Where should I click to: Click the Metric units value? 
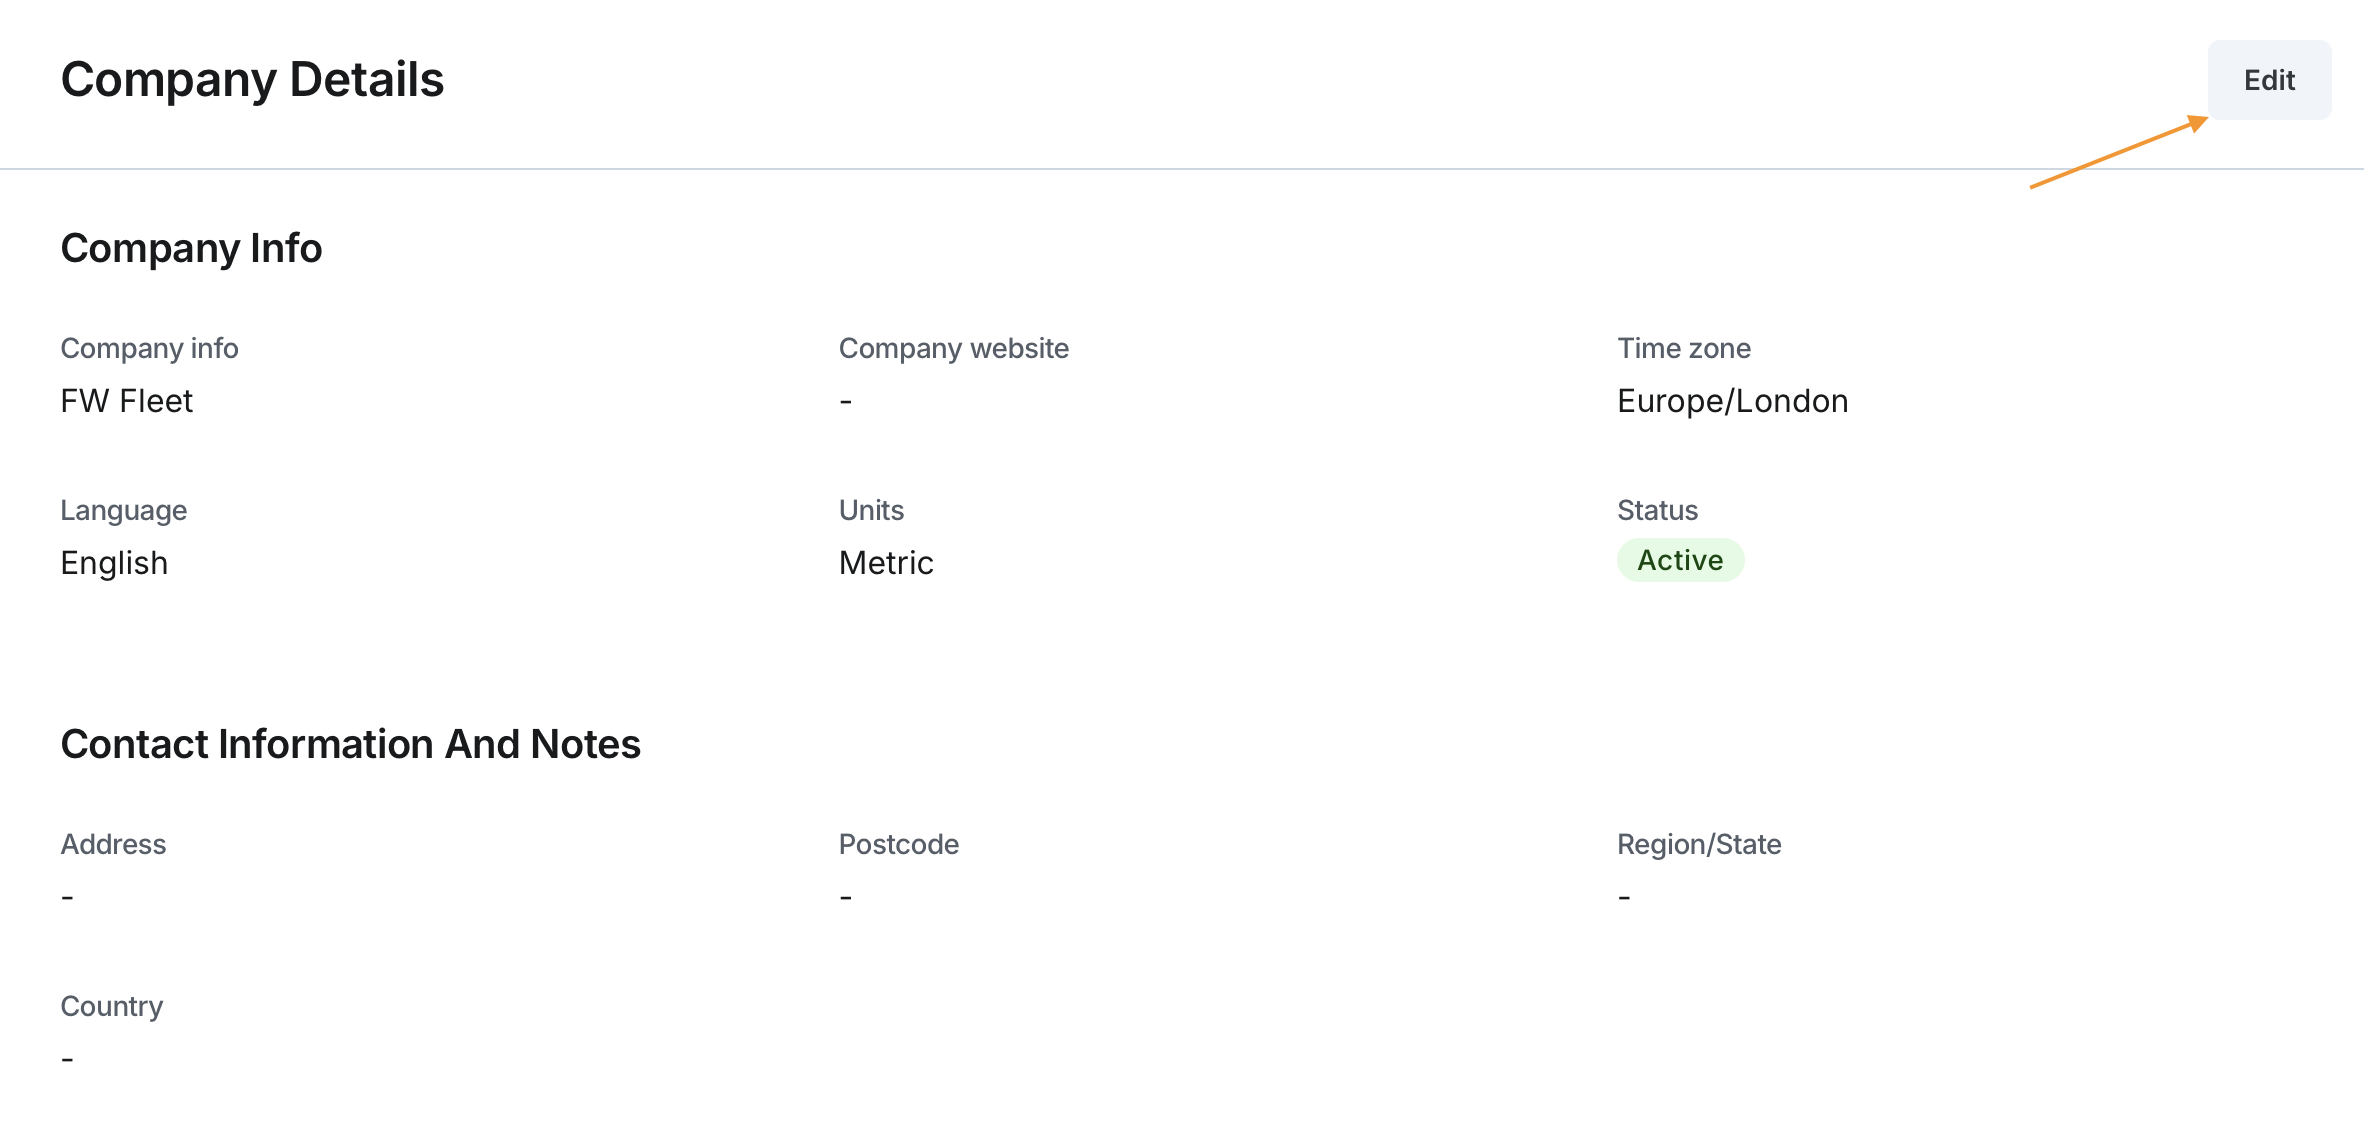tap(885, 563)
